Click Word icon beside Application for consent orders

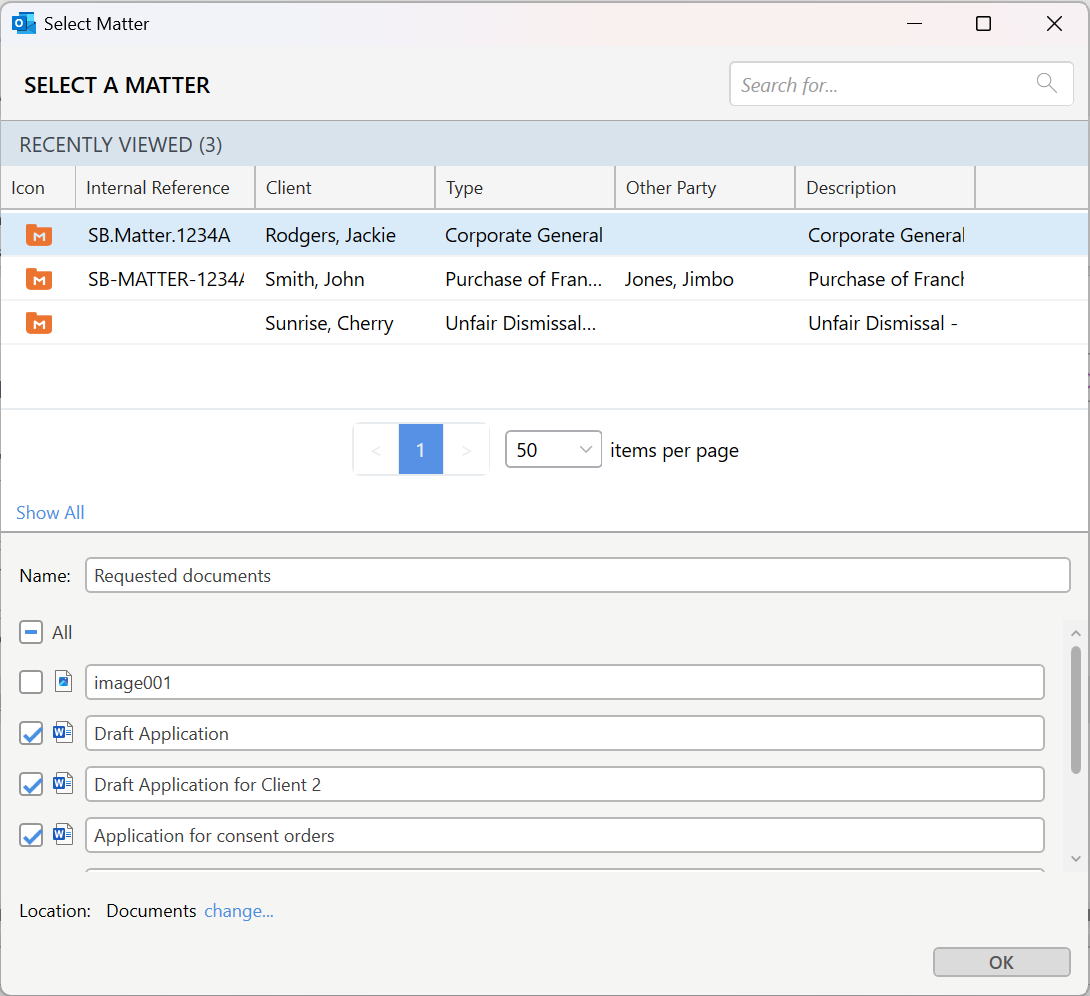coord(63,834)
